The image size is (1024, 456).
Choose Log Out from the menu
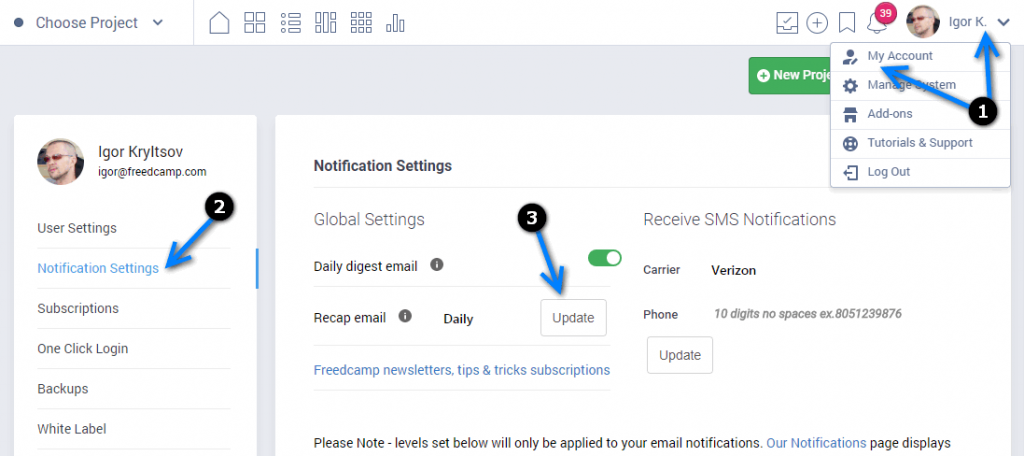920,172
